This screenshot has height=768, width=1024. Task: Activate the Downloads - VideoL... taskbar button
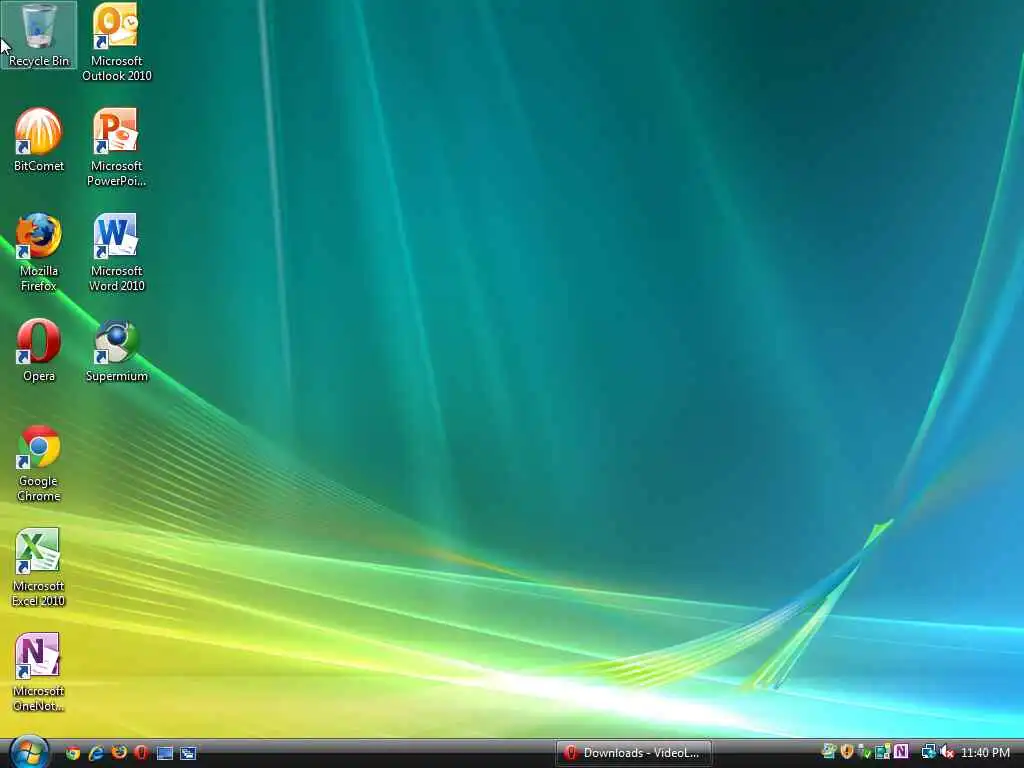(x=633, y=753)
